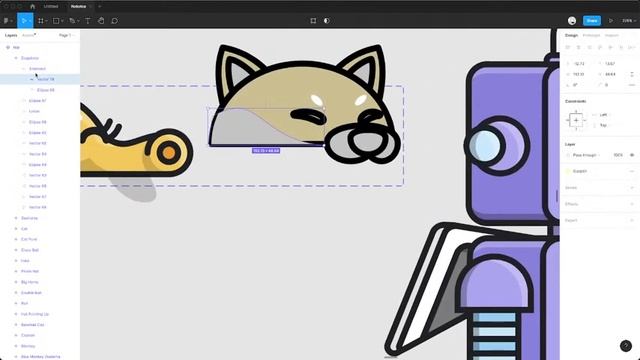Switch to the Layers tab

pyautogui.click(x=11, y=36)
